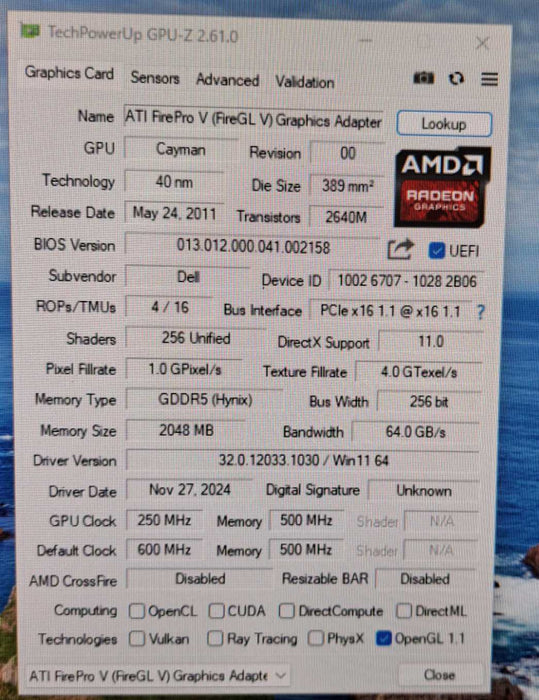
Task: Click the Shaders value 256 Unified
Action: tap(196, 338)
